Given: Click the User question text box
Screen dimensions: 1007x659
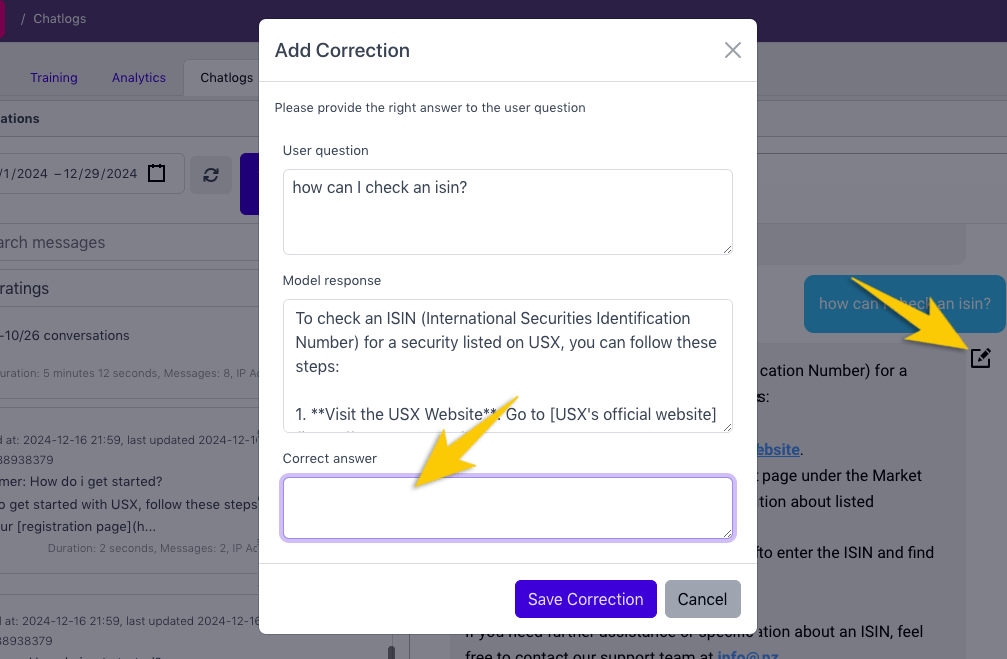Looking at the screenshot, I should [507, 211].
